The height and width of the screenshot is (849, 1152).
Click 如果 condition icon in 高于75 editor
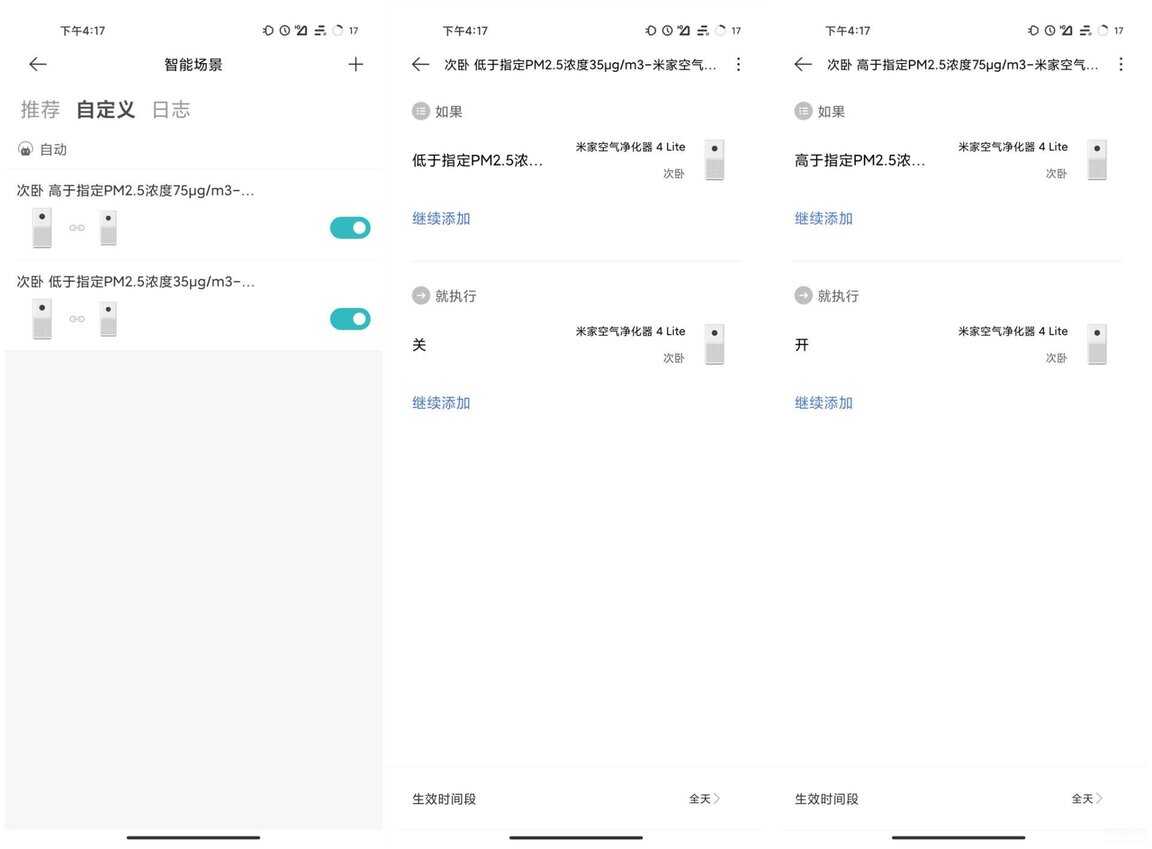803,111
